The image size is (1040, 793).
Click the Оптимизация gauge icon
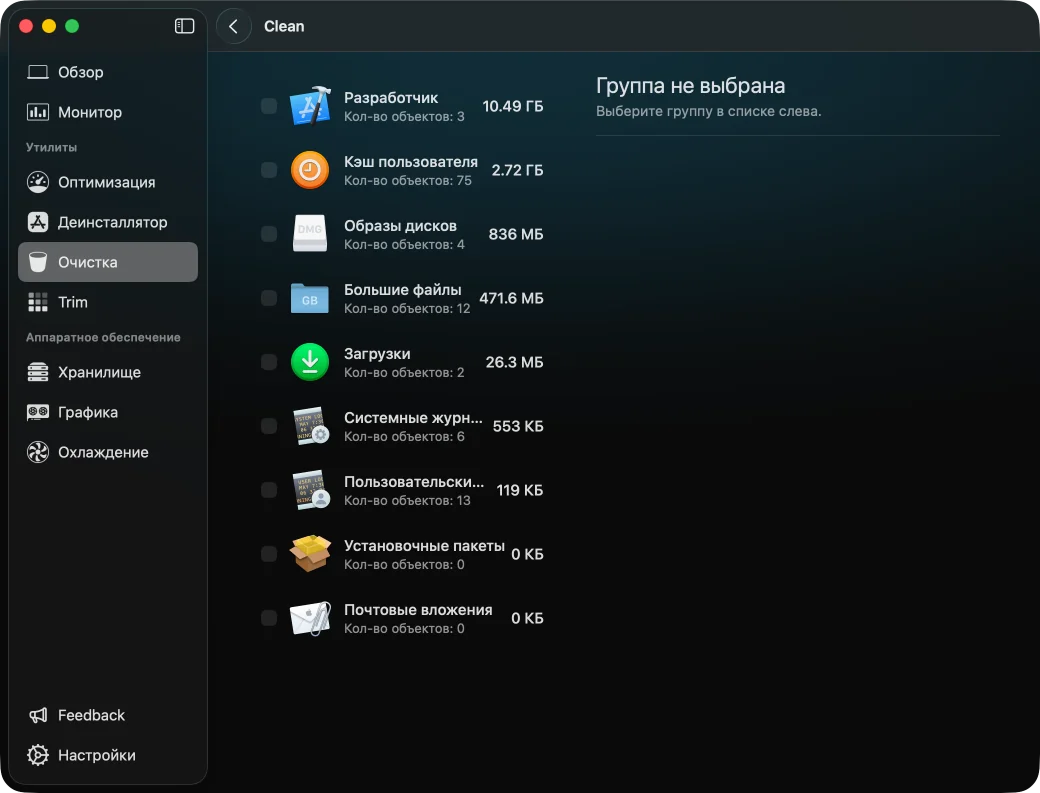tap(38, 182)
